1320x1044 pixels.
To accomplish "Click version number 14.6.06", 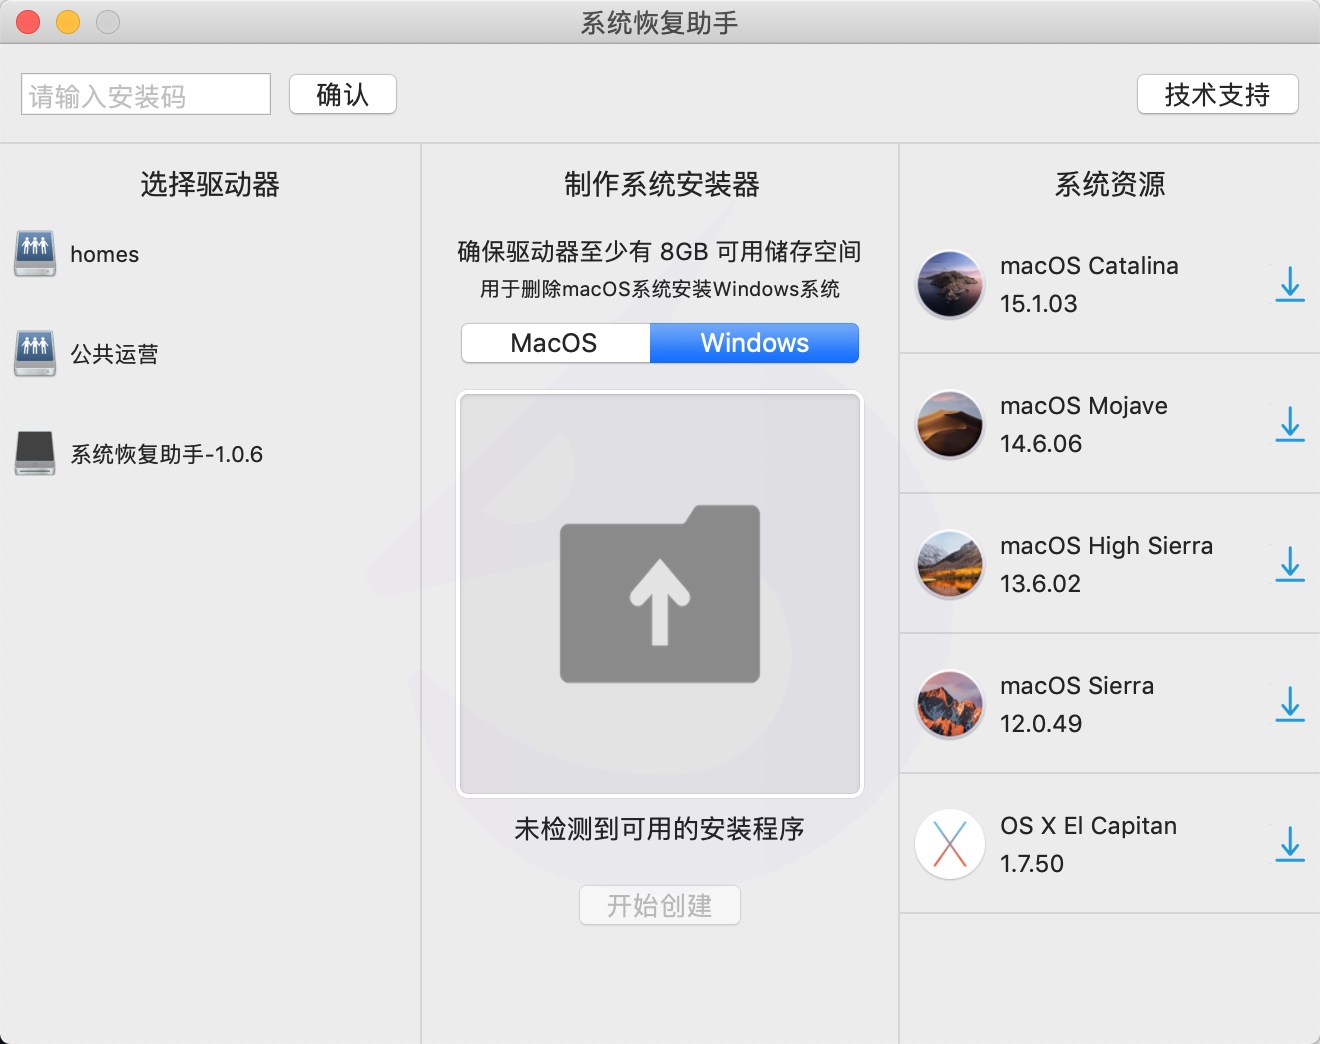I will click(1041, 444).
